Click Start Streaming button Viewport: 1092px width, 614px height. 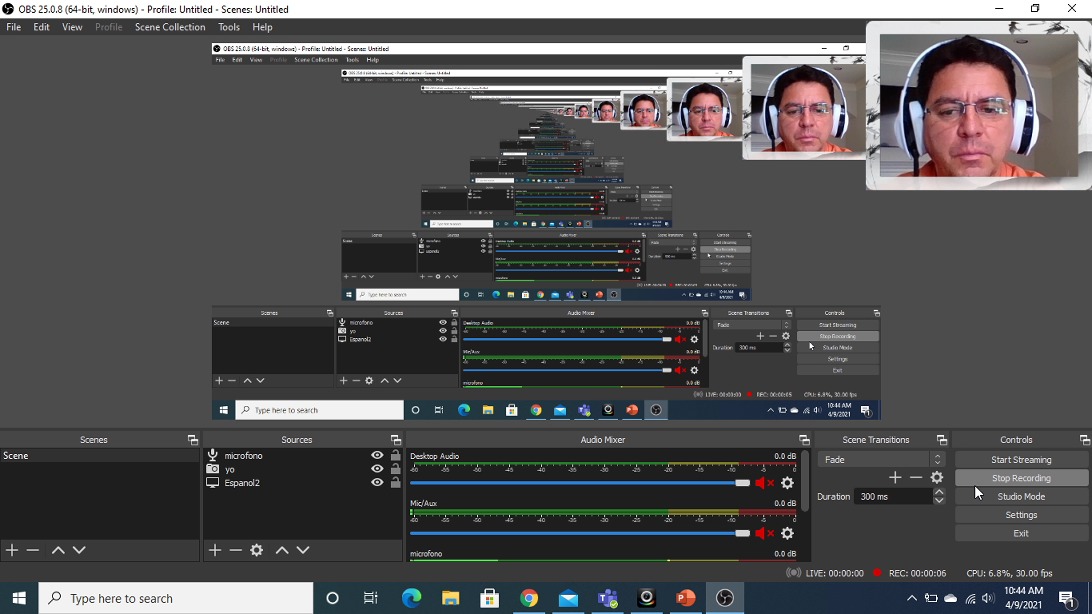point(1021,459)
